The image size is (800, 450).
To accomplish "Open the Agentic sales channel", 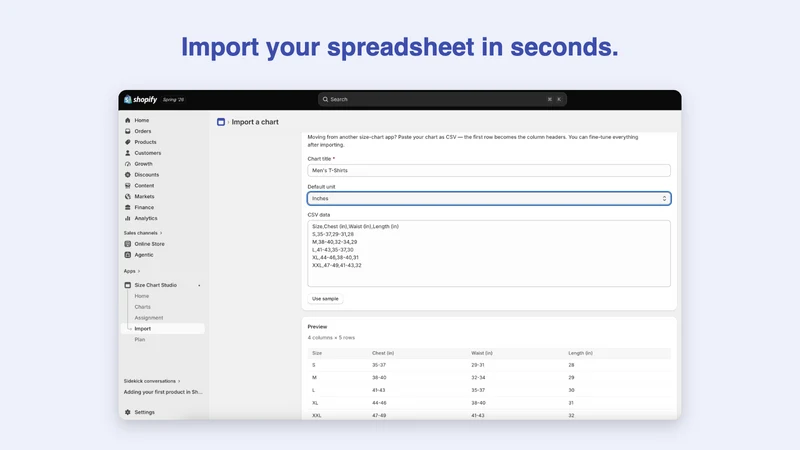I will tap(143, 255).
